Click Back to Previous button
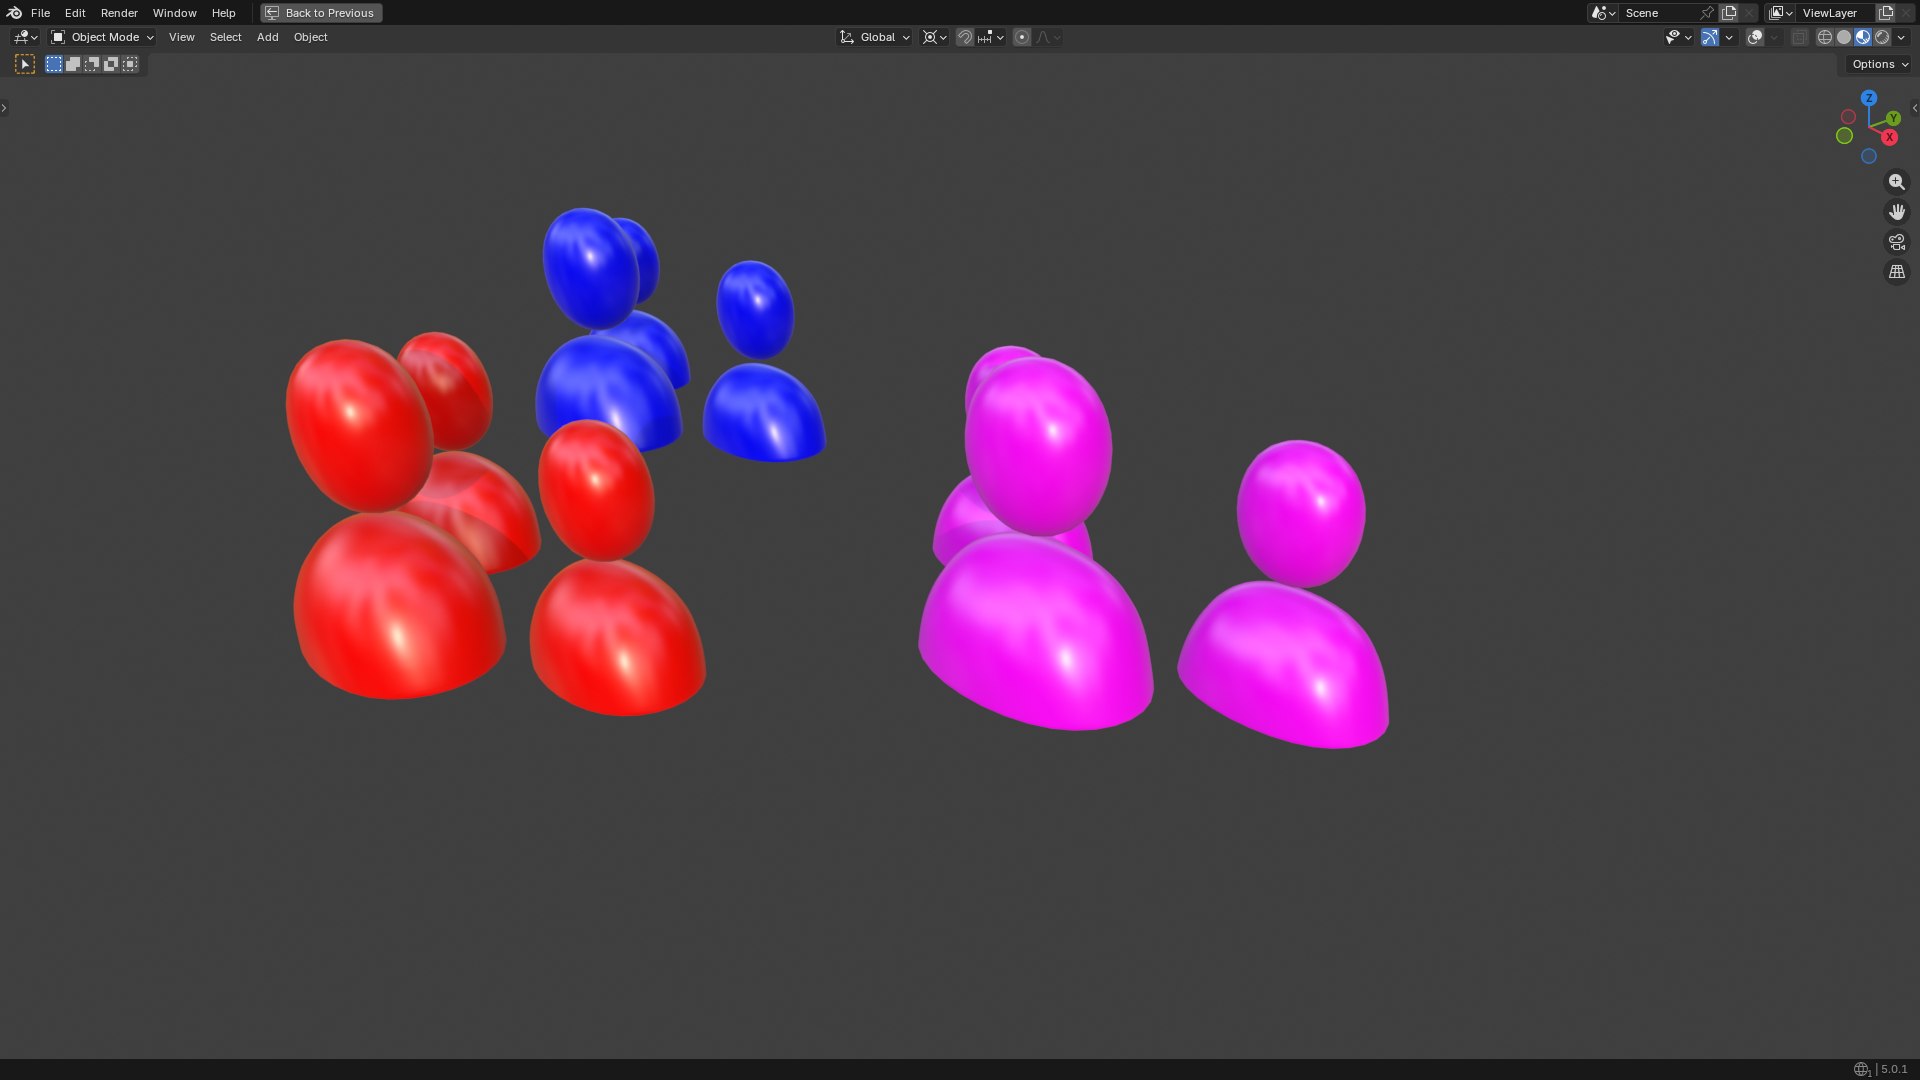The height and width of the screenshot is (1080, 1920). click(321, 13)
